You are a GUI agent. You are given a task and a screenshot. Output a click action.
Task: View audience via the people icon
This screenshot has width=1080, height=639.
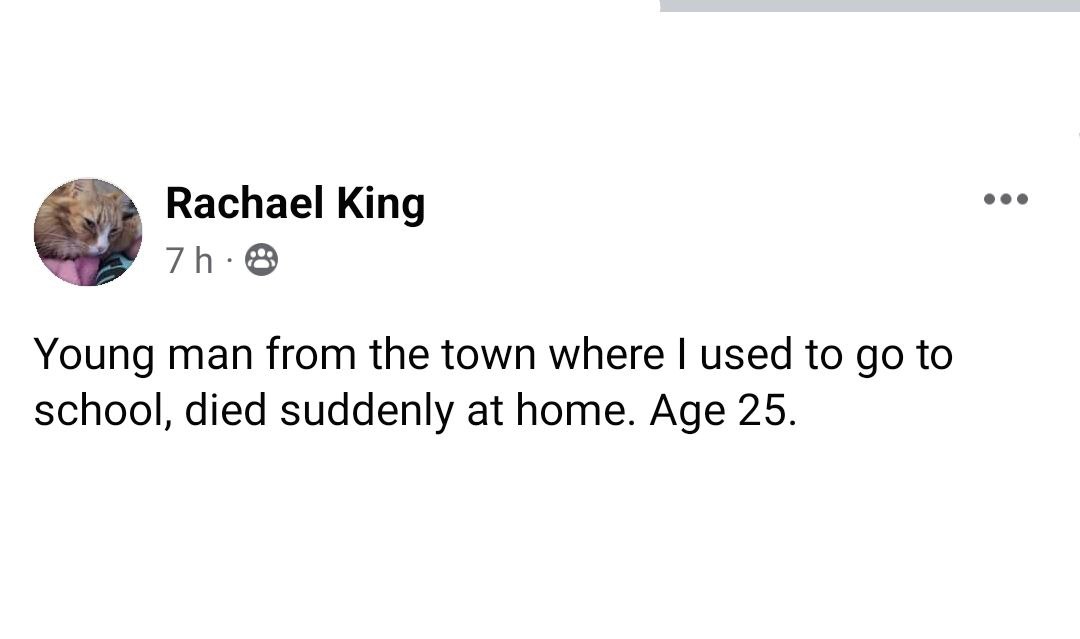click(261, 261)
